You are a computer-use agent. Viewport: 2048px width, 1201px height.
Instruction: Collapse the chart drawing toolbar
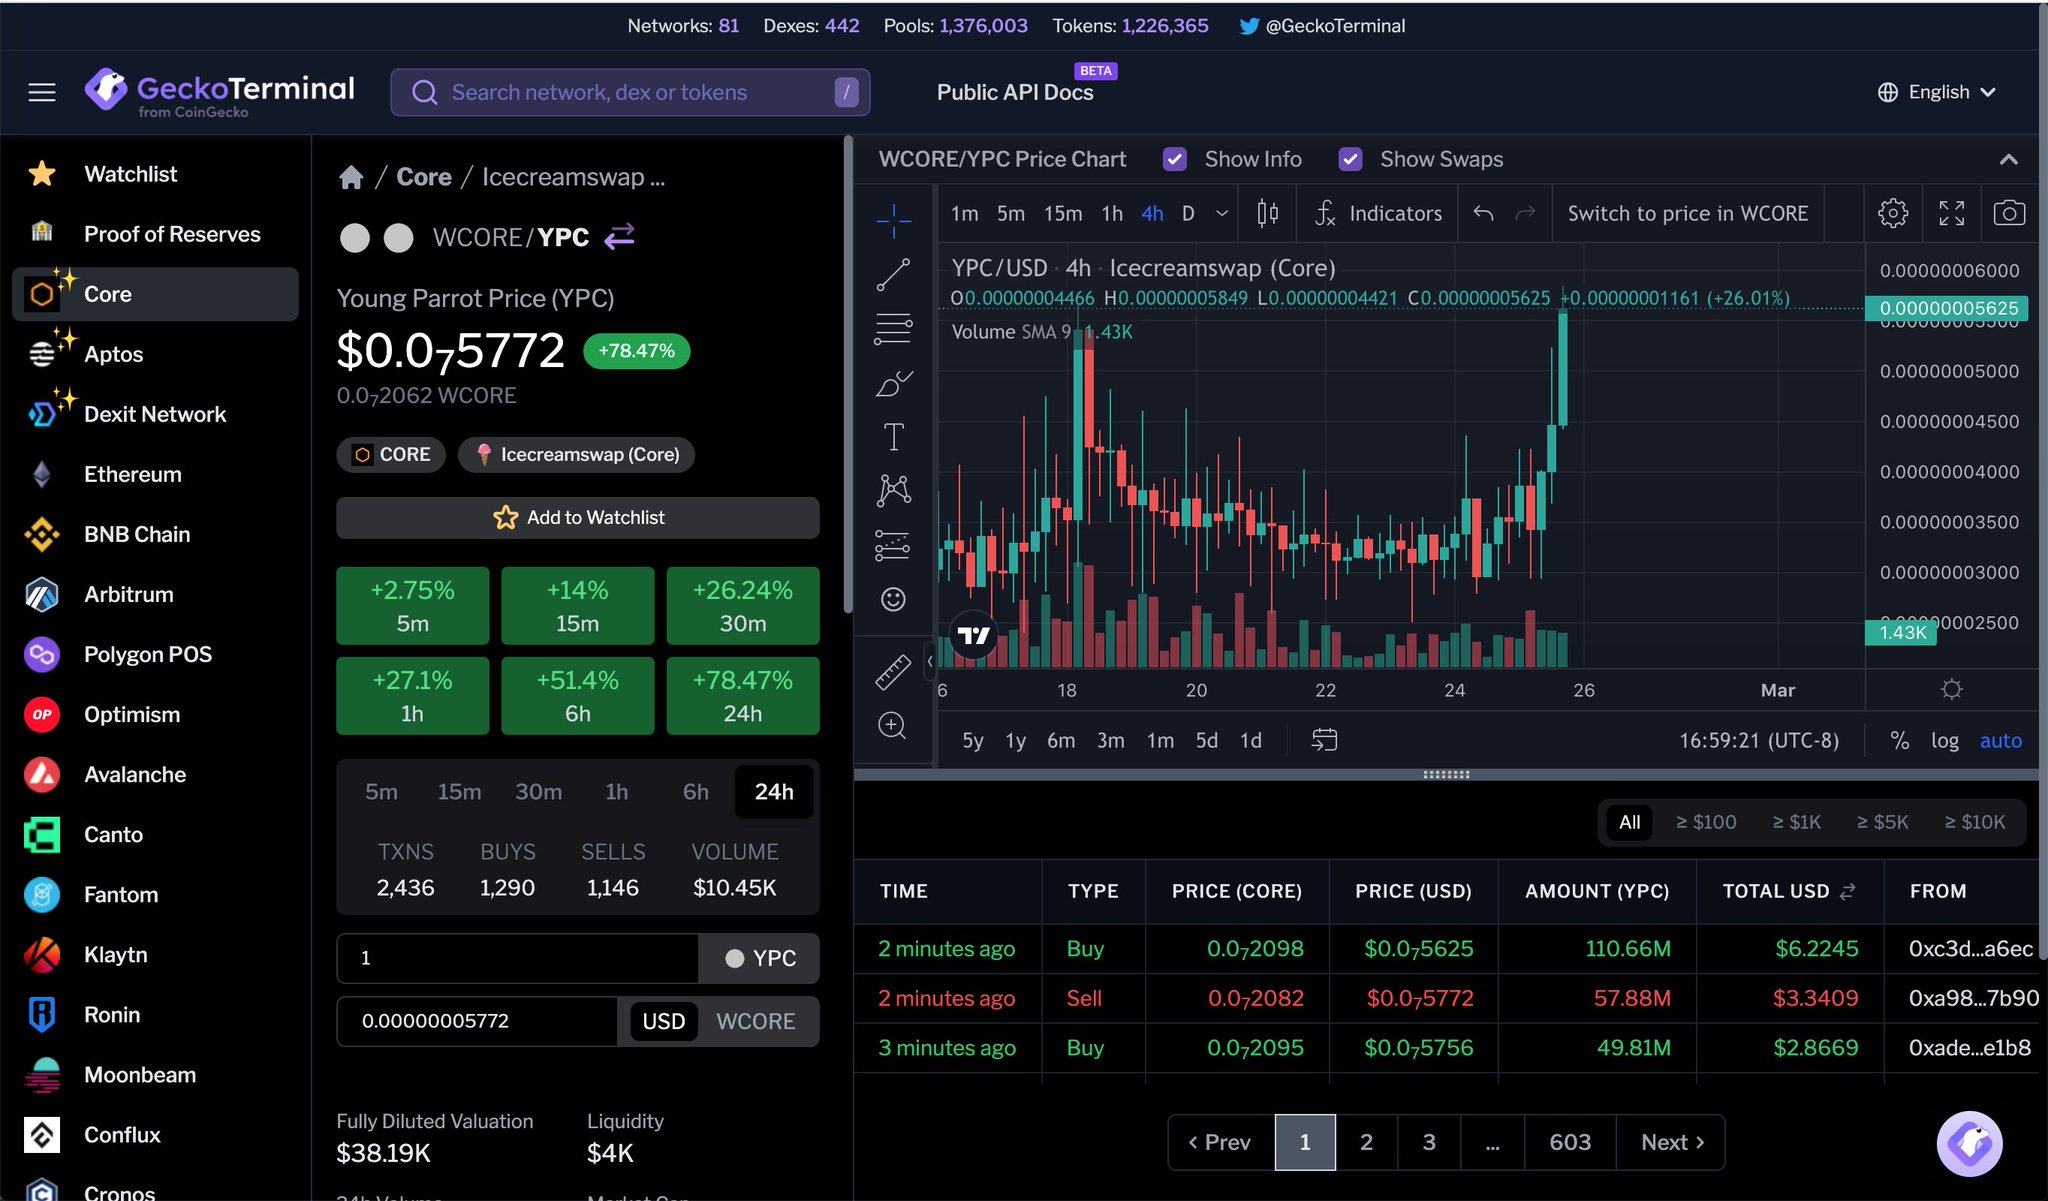[930, 660]
